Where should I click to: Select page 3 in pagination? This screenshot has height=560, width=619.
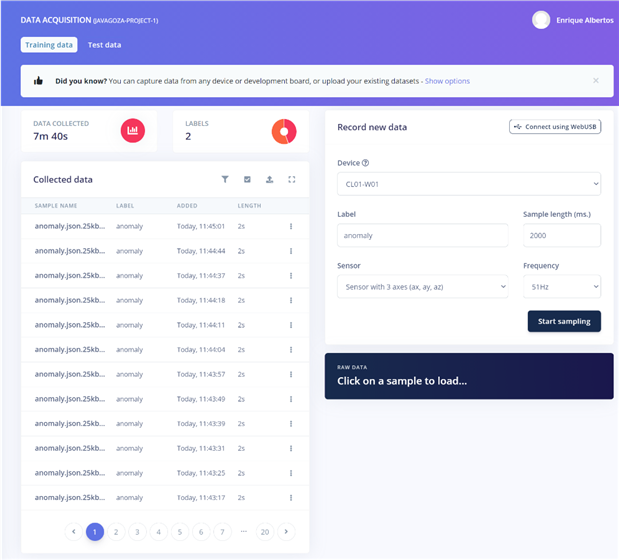[x=137, y=532]
